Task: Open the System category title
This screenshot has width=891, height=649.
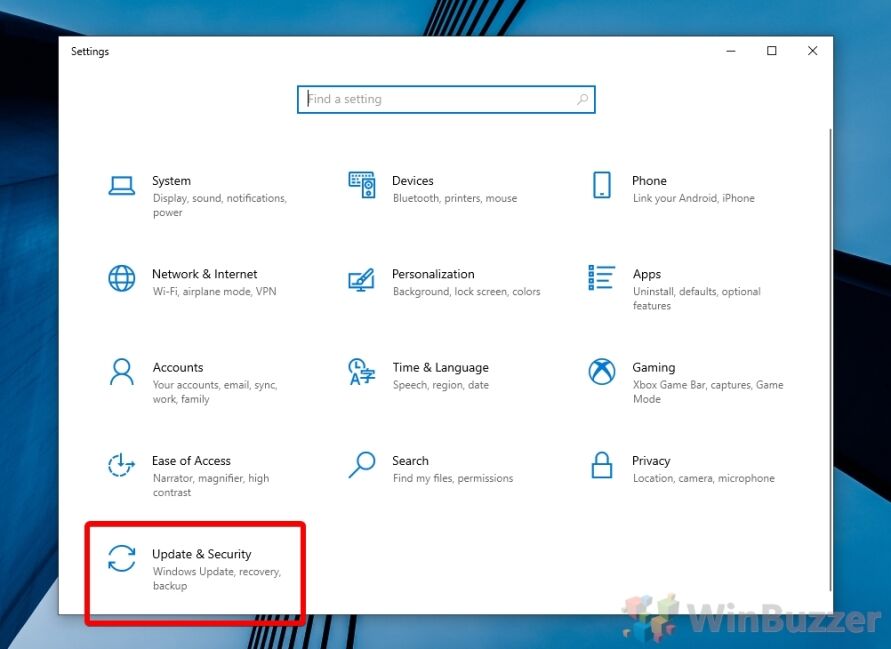Action: 171,181
